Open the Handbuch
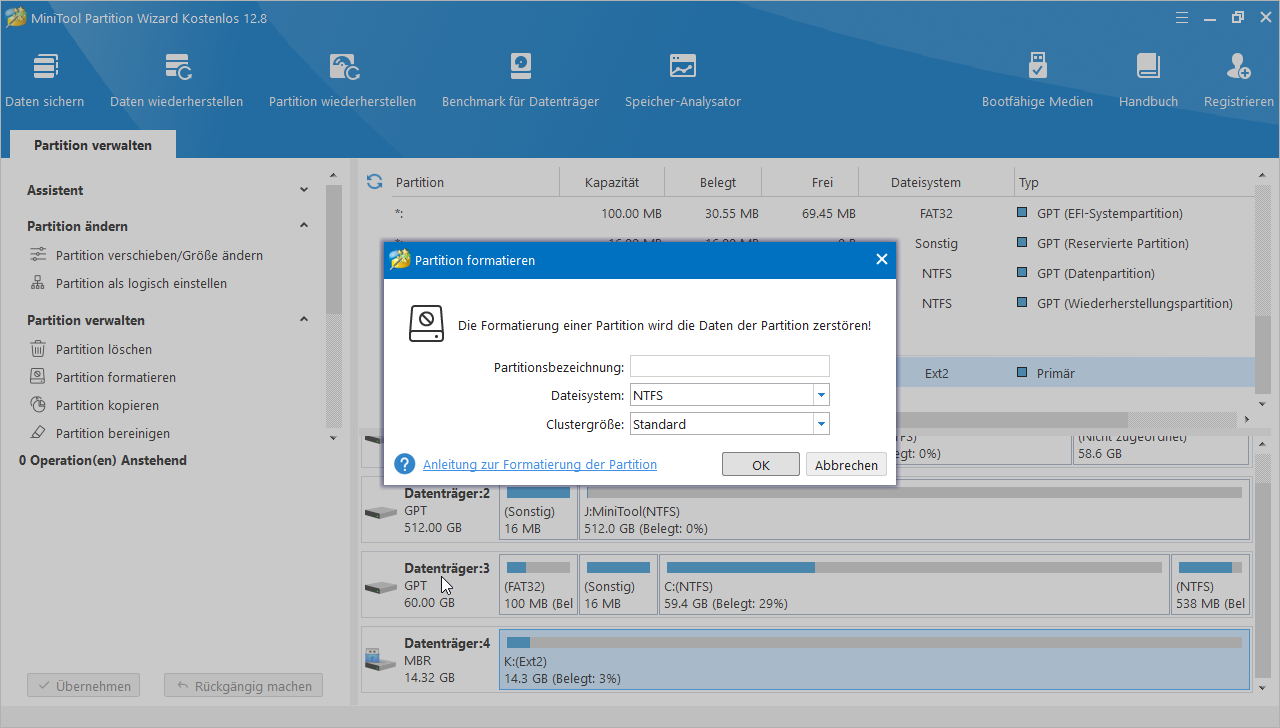This screenshot has width=1280, height=728. 1148,80
